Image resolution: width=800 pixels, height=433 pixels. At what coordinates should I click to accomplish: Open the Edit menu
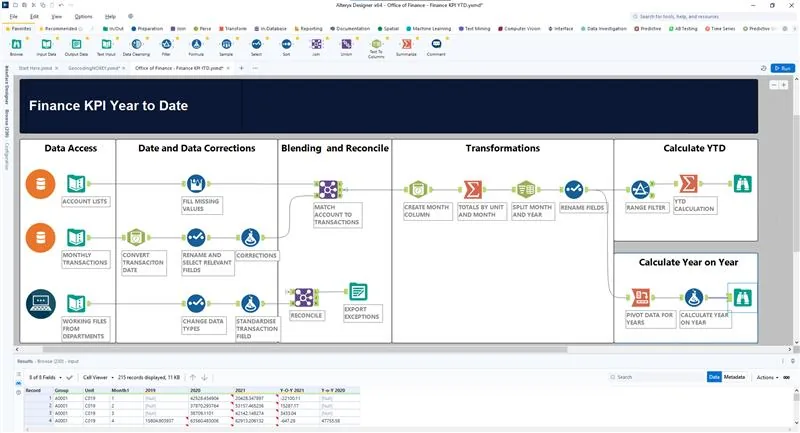coord(34,16)
